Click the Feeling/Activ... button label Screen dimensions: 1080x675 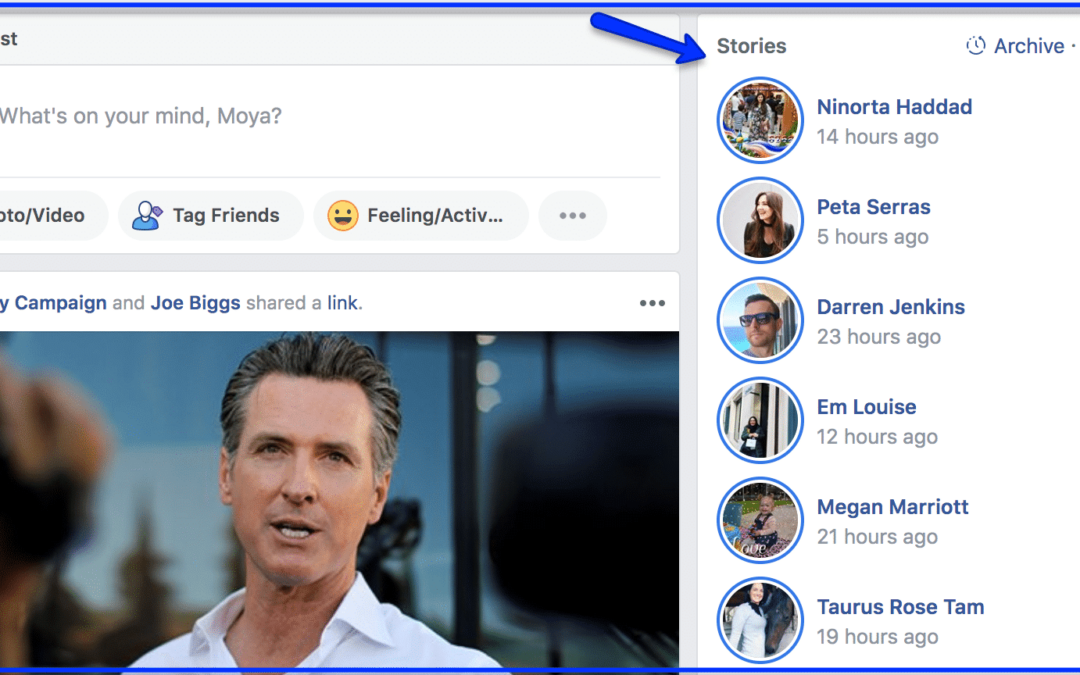click(435, 216)
